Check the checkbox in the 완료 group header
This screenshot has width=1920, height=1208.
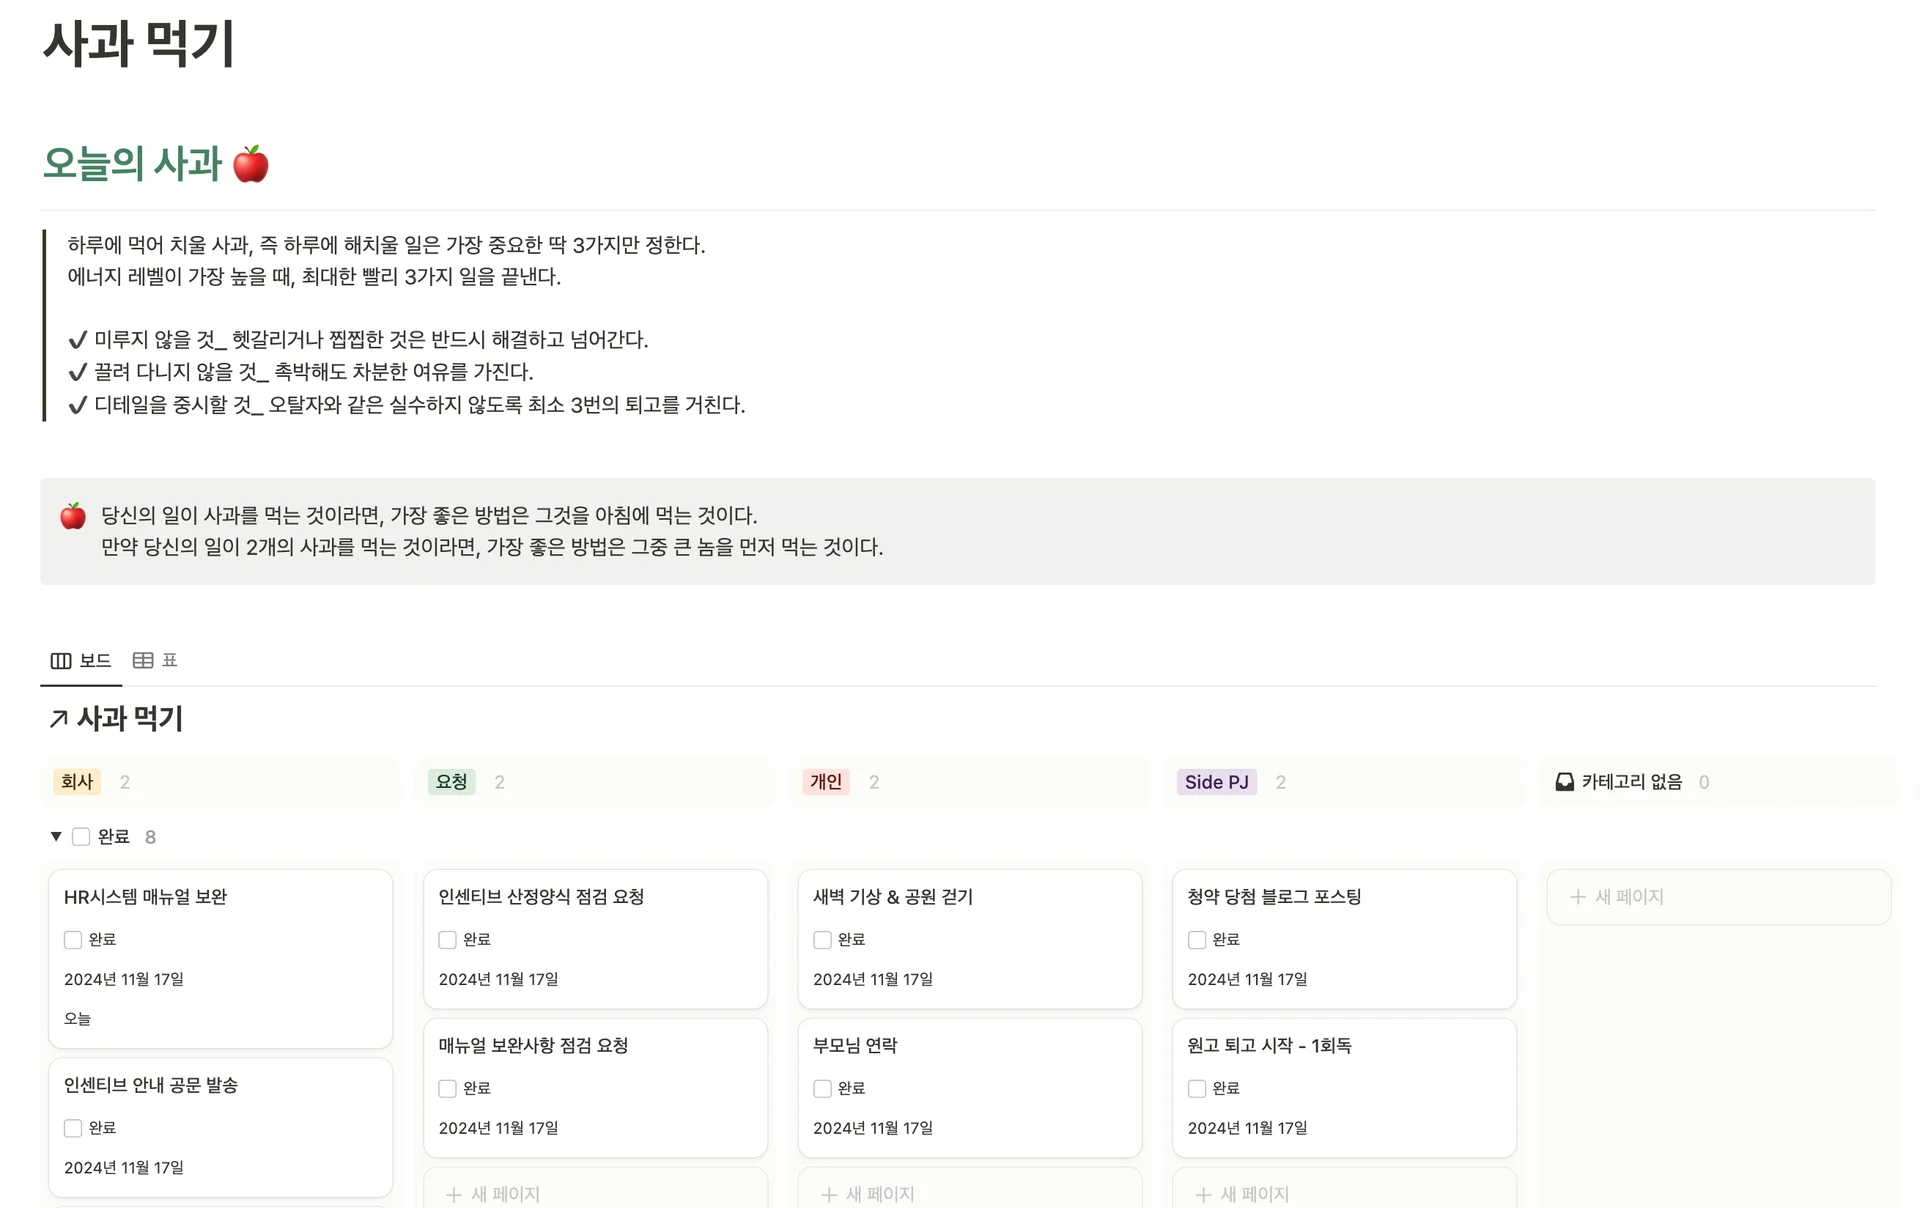point(81,836)
